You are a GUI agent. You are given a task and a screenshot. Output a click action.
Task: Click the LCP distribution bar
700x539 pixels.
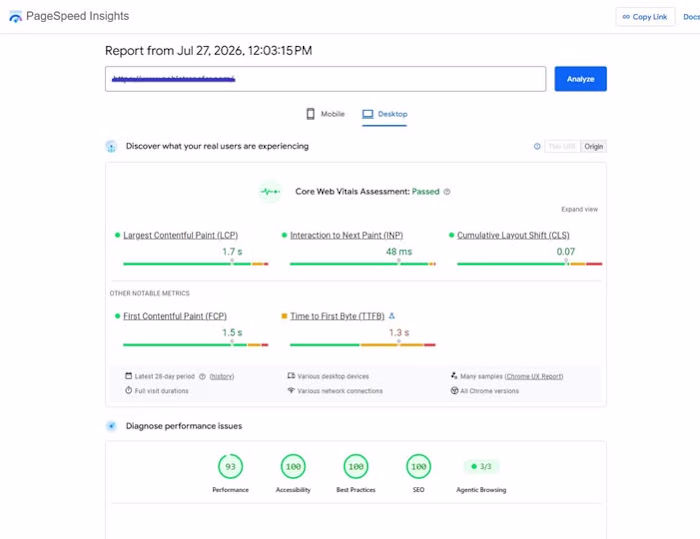pos(196,264)
